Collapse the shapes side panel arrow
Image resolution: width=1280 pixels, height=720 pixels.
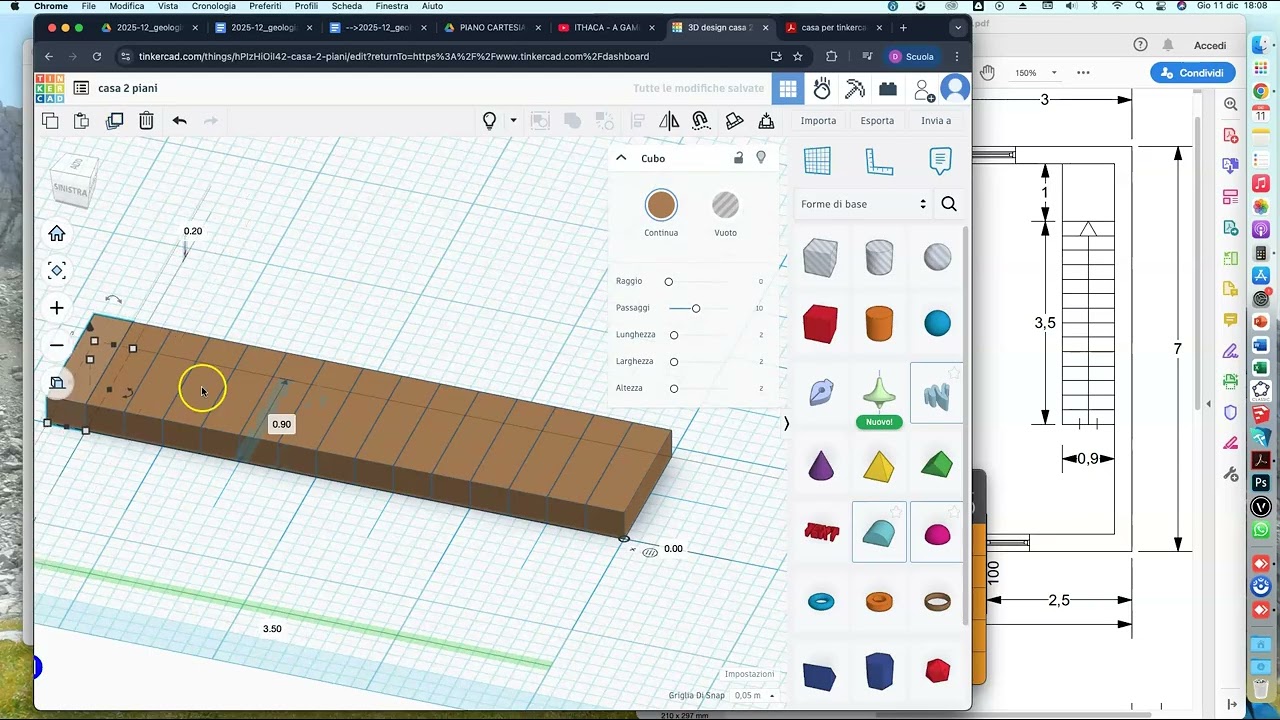point(786,424)
